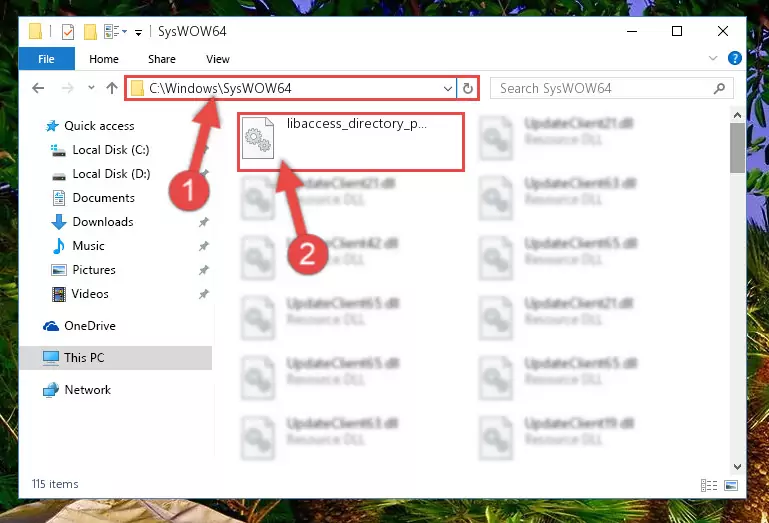
Task: Go up one folder level
Action: pos(112,88)
